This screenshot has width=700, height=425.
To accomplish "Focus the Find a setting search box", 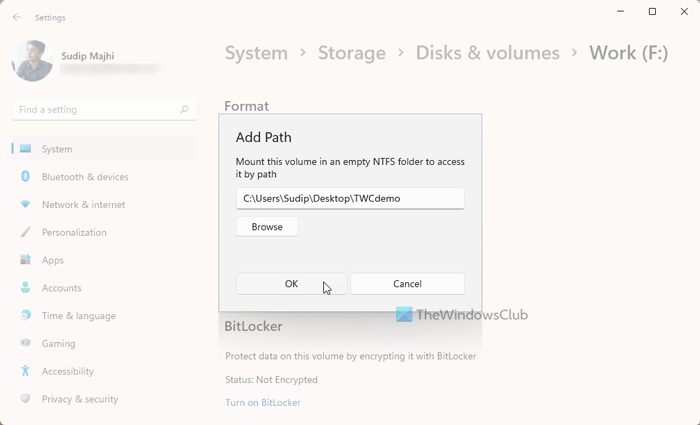I will coord(95,110).
